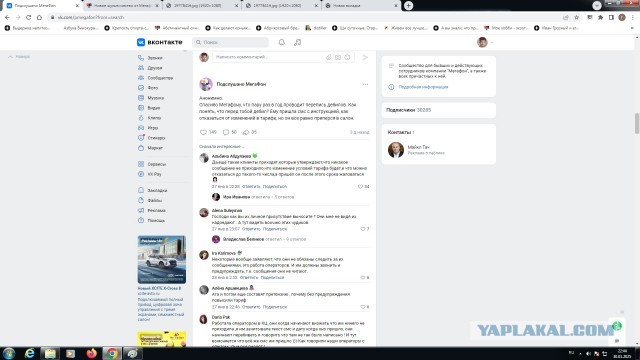
Task: Attach a file with the paperclip in comment box
Action: point(329,57)
